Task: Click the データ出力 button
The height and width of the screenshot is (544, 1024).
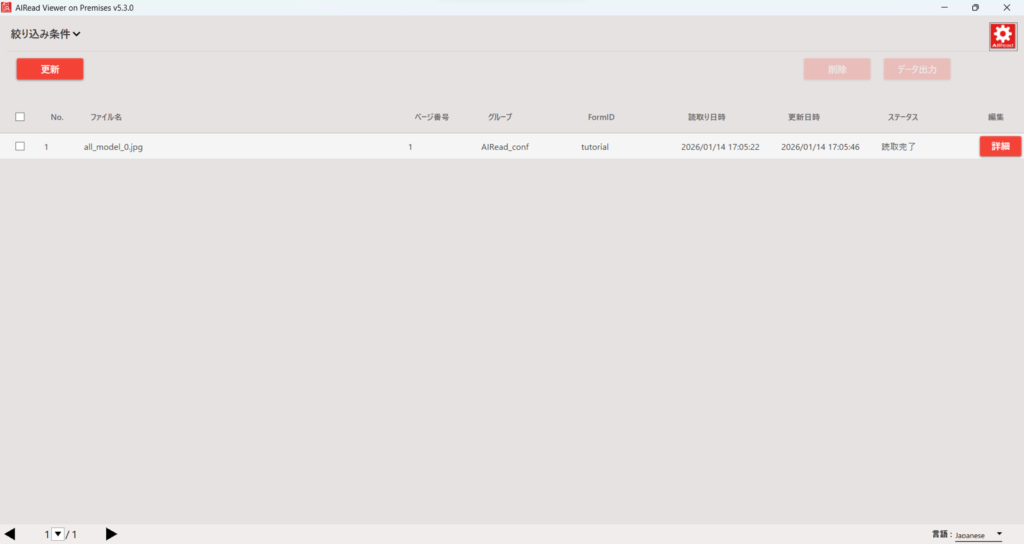Action: click(x=916, y=69)
